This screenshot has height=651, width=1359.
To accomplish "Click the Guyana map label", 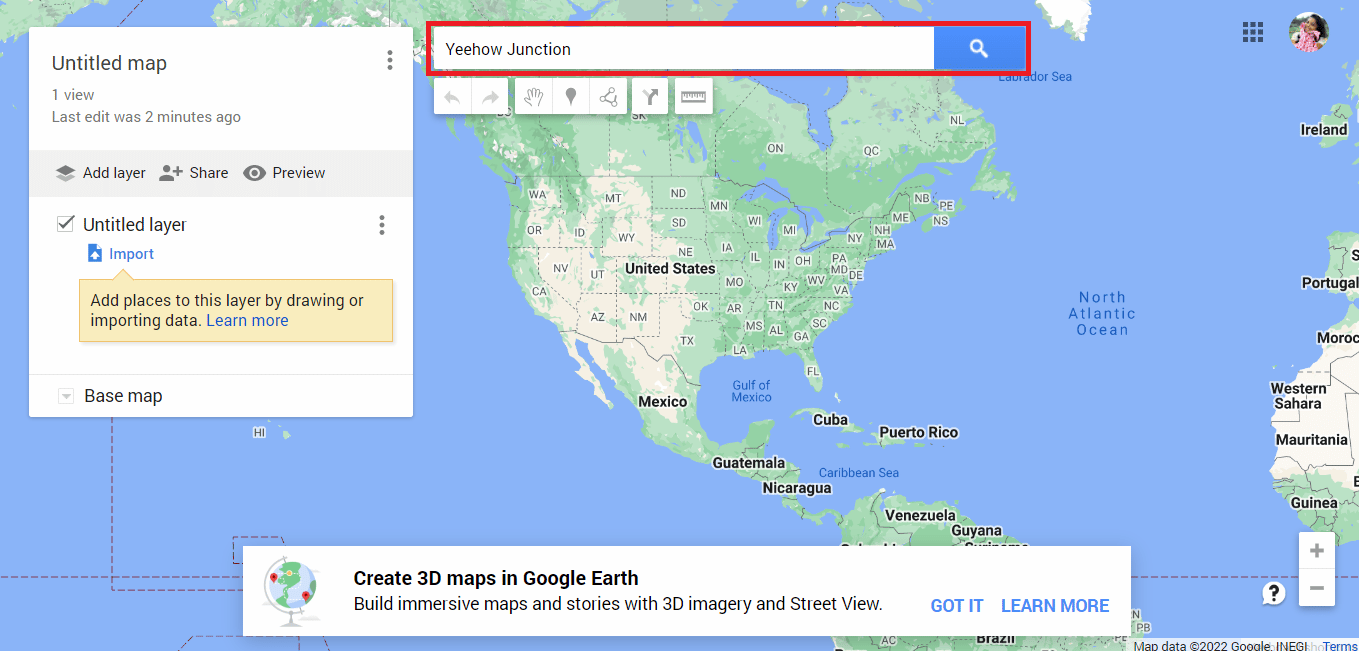I will (976, 531).
